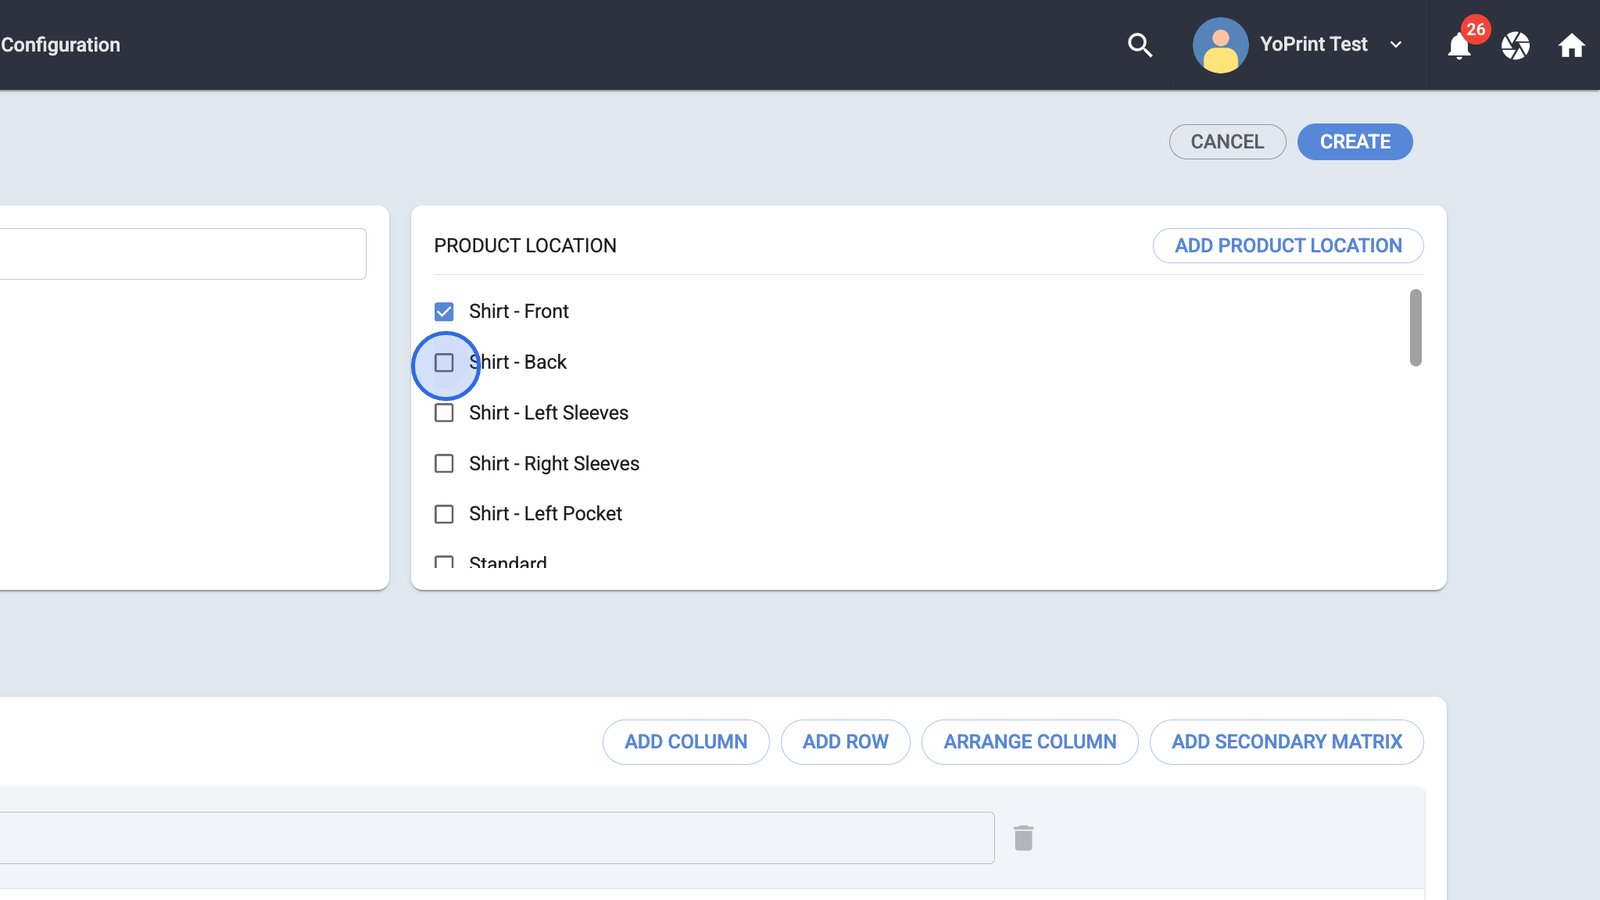This screenshot has height=900, width=1600.
Task: Click the product location list scrollbar
Action: (x=1415, y=328)
